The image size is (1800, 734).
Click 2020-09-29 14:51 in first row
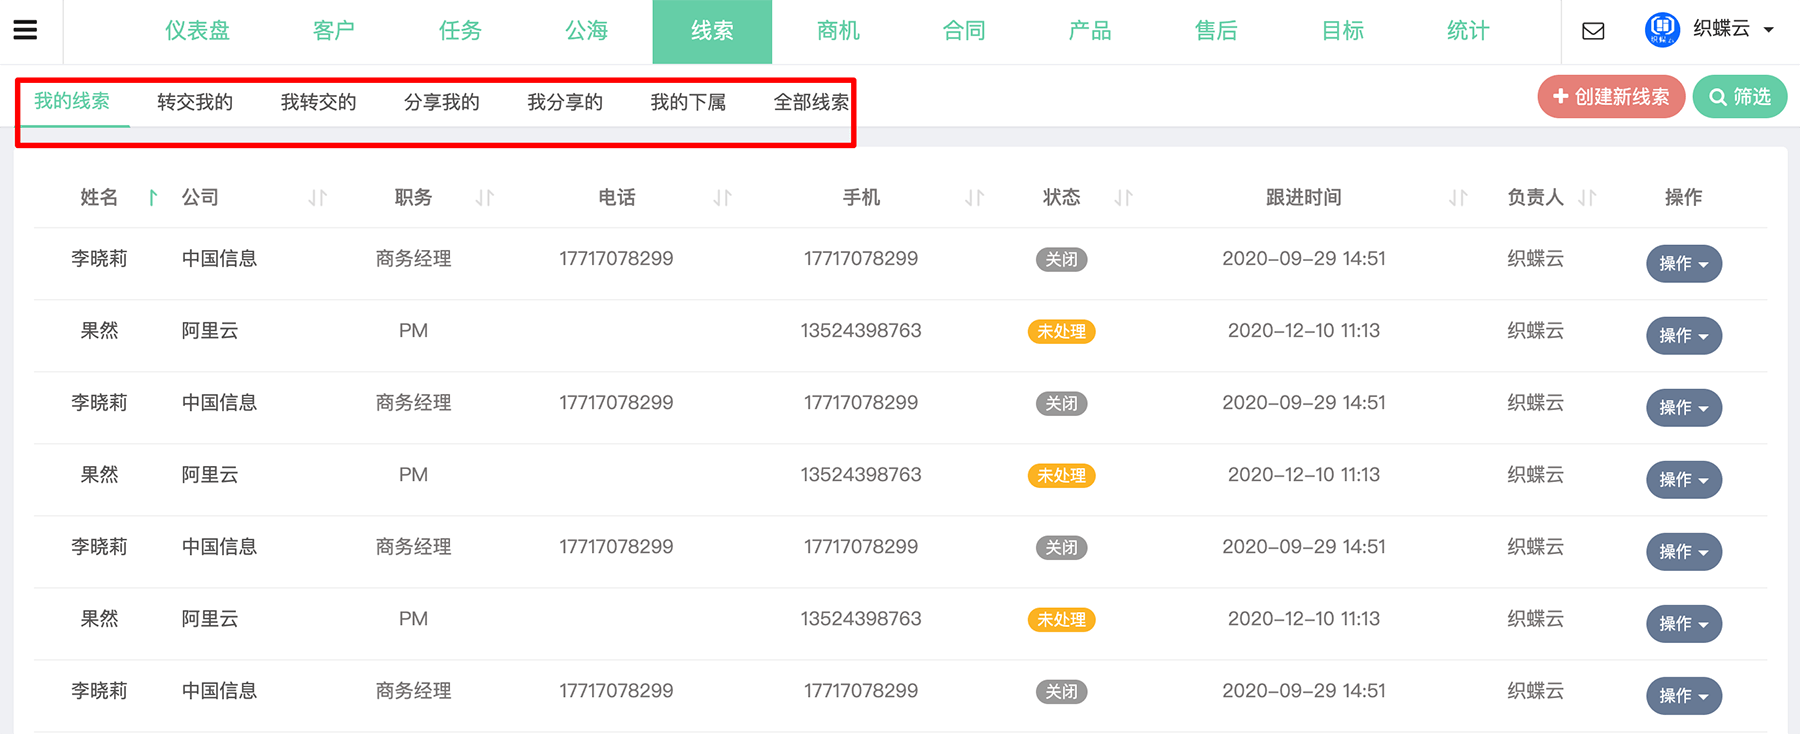pyautogui.click(x=1304, y=259)
